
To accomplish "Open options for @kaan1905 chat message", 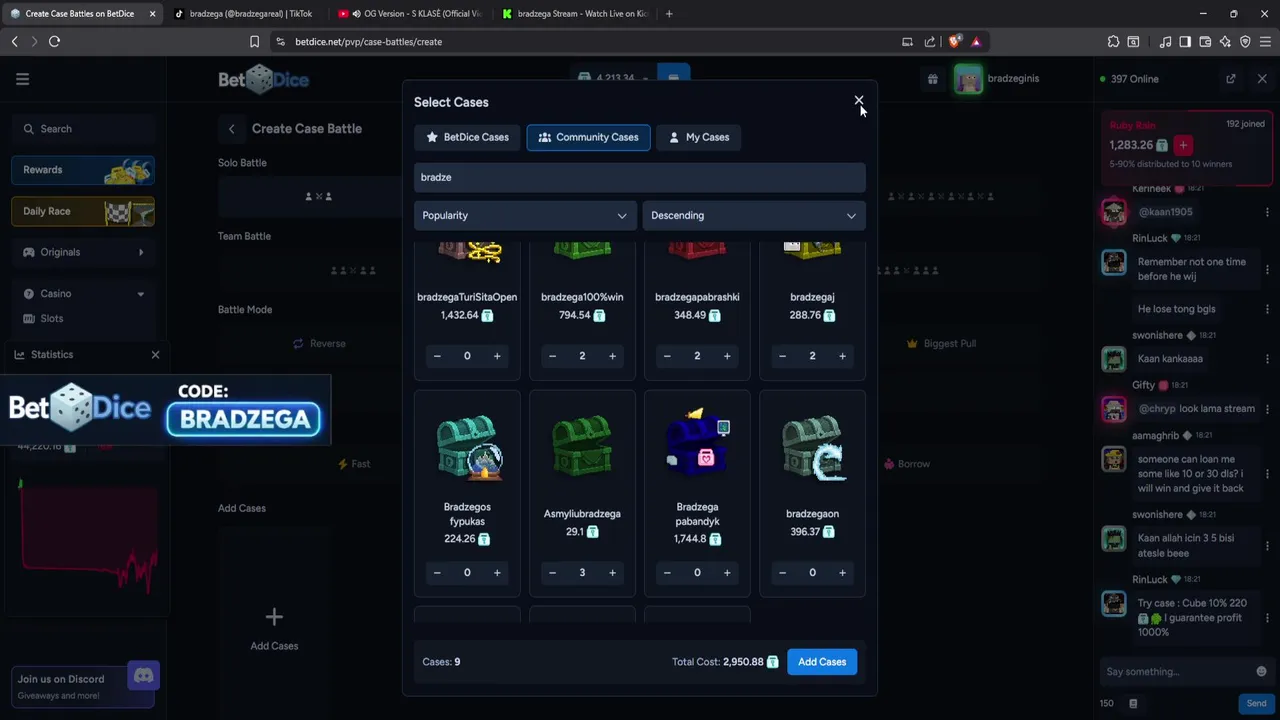I will coord(1267,212).
